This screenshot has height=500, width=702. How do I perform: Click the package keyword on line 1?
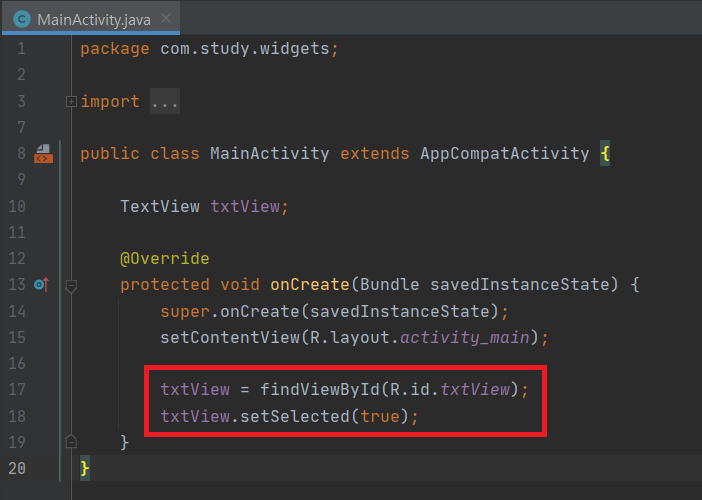coord(115,49)
